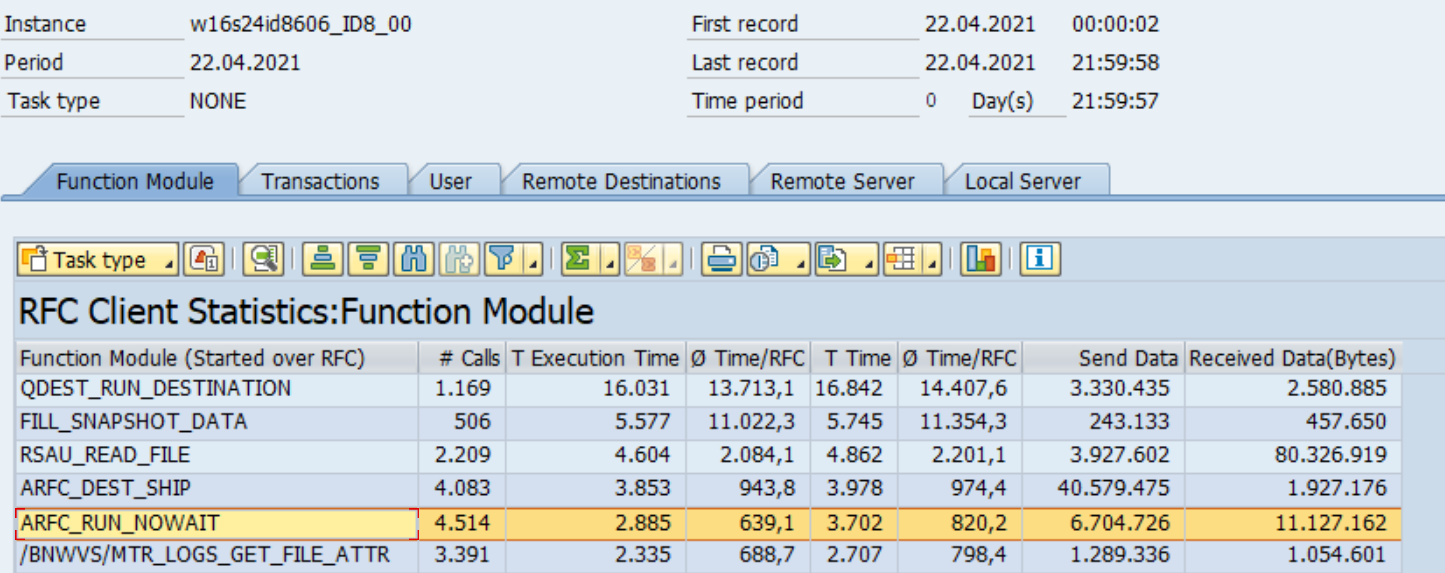Viewport: 1445px width, 573px height.
Task: Click the Total sigma icon
Action: point(577,260)
